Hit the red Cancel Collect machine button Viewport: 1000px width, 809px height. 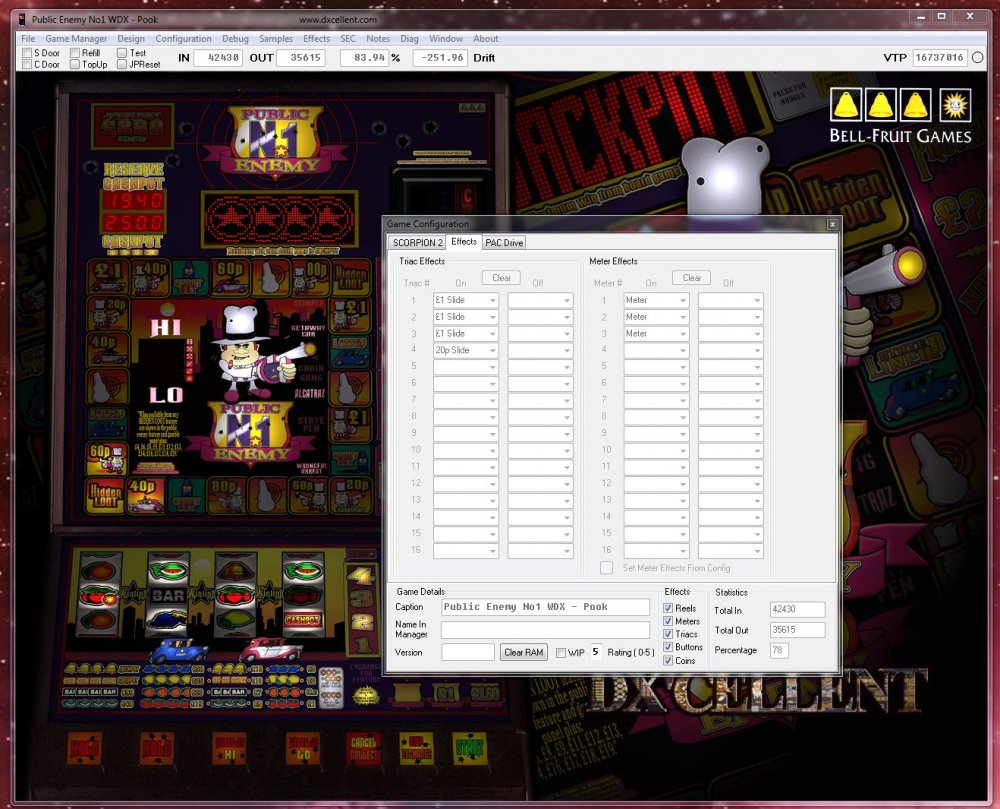[x=363, y=748]
